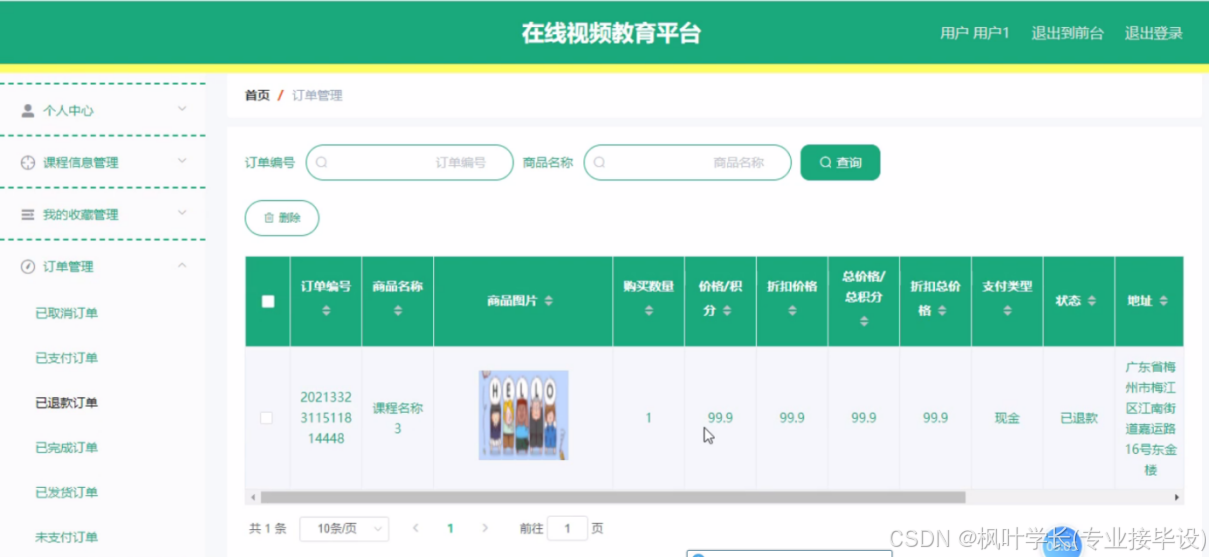1210x558 pixels.
Task: Click the 在线视频教育平台 title
Action: click(611, 33)
